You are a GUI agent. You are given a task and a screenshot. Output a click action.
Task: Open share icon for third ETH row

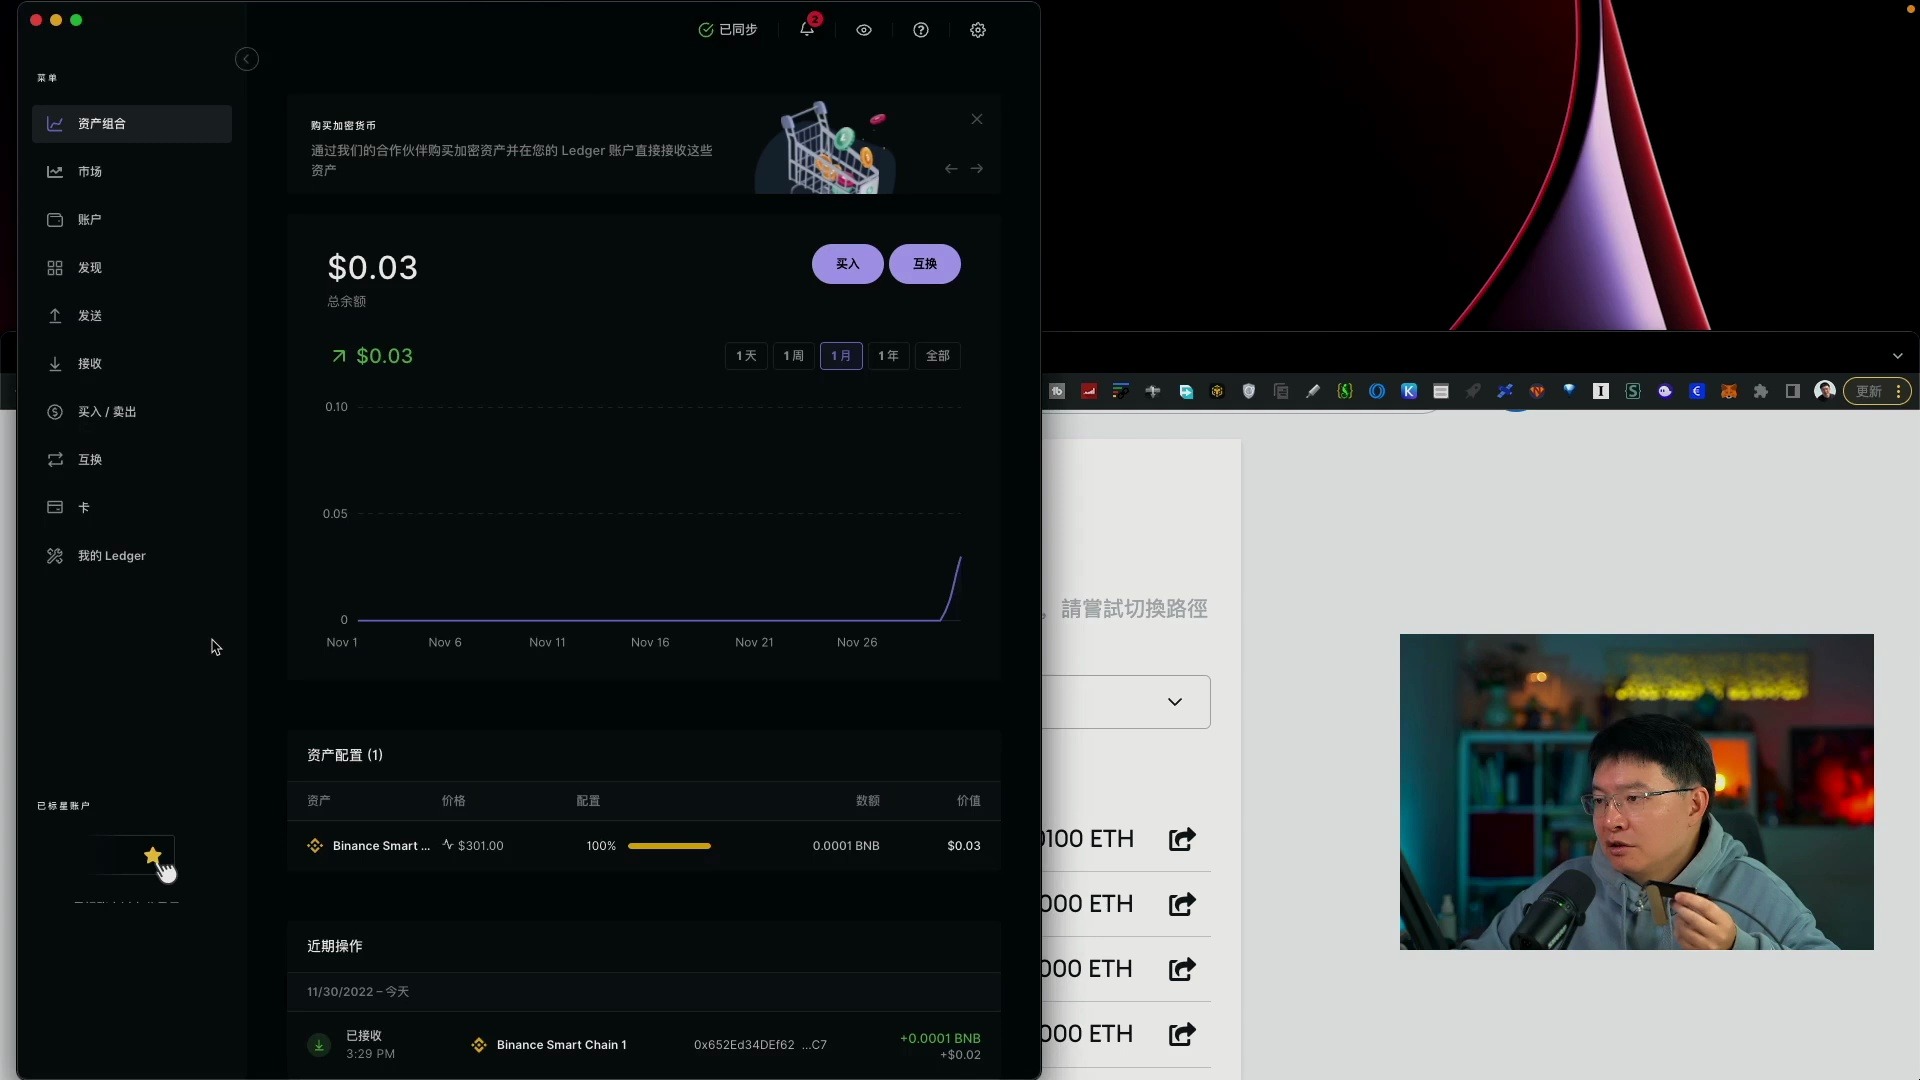tap(1182, 969)
